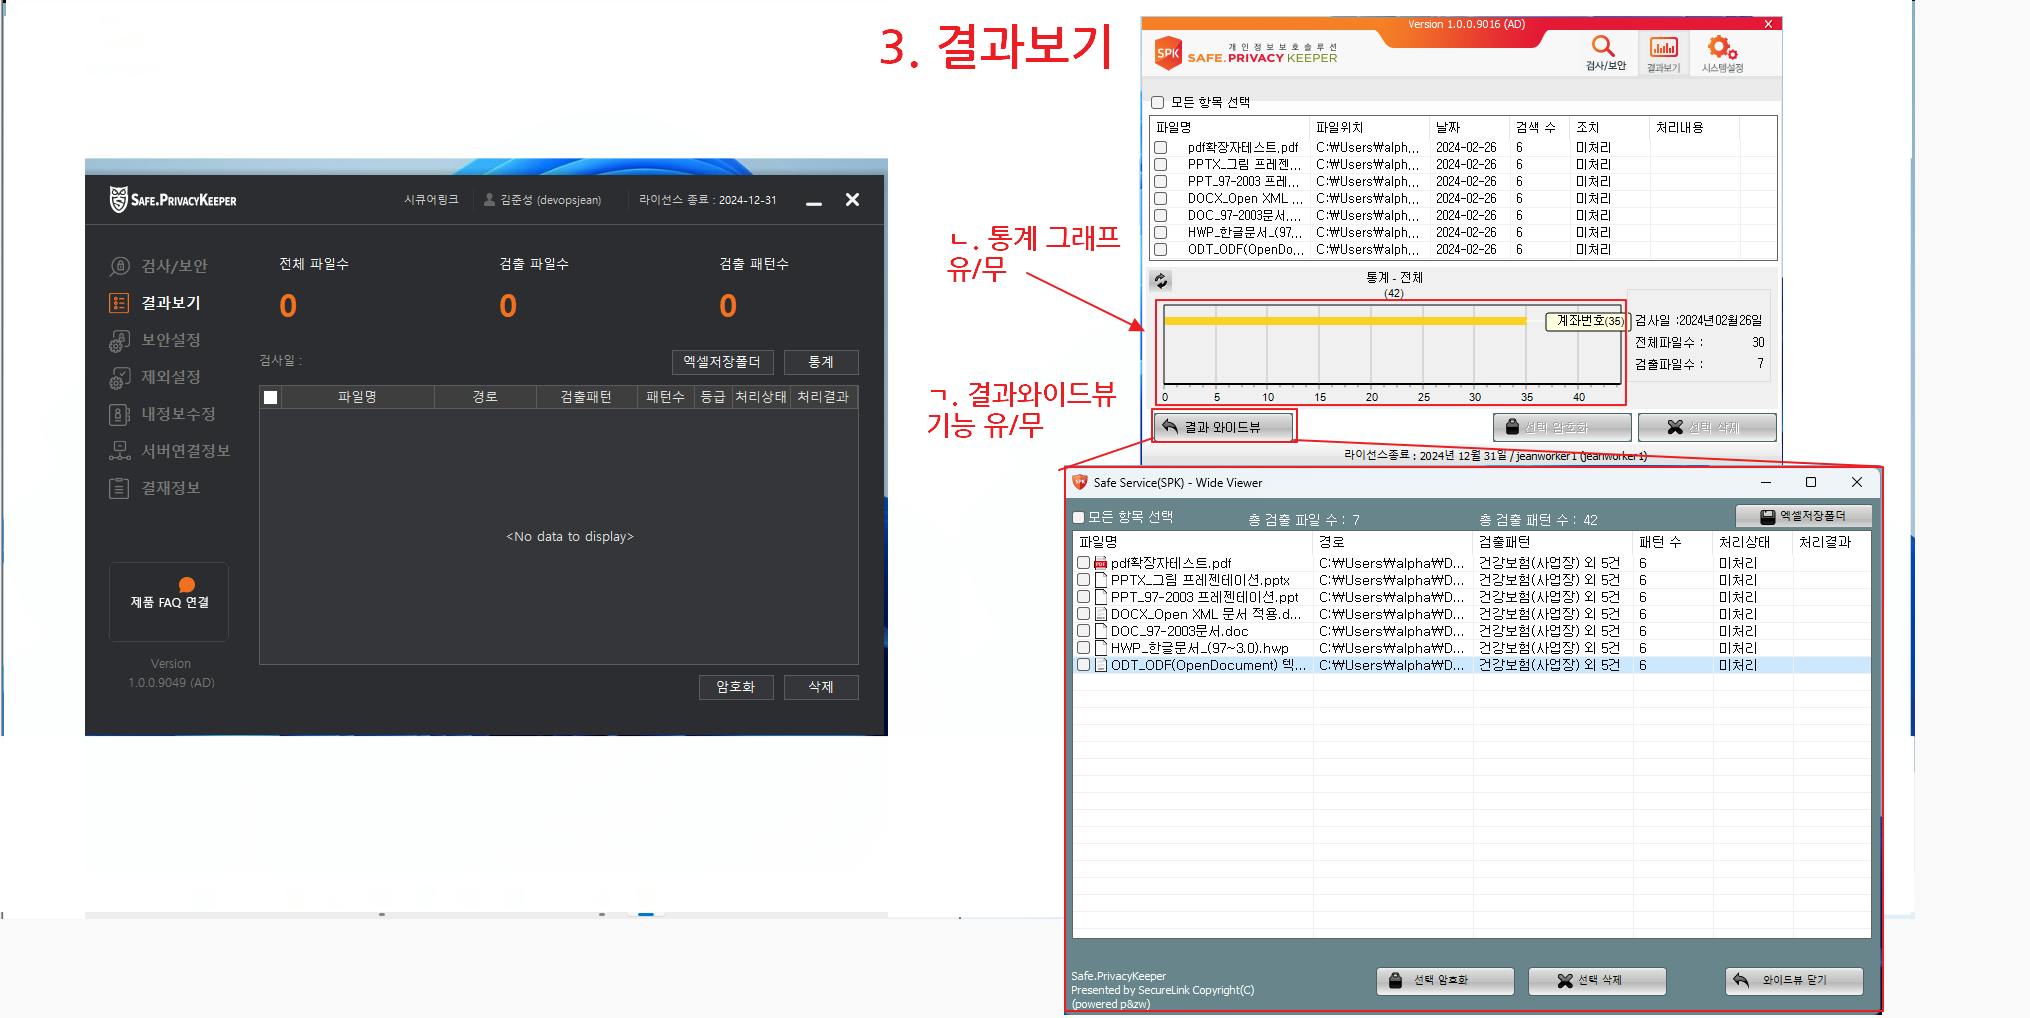Check the PPTX_그림 프레젠 row in old version list
This screenshot has width=2030, height=1018.
coord(1160,165)
